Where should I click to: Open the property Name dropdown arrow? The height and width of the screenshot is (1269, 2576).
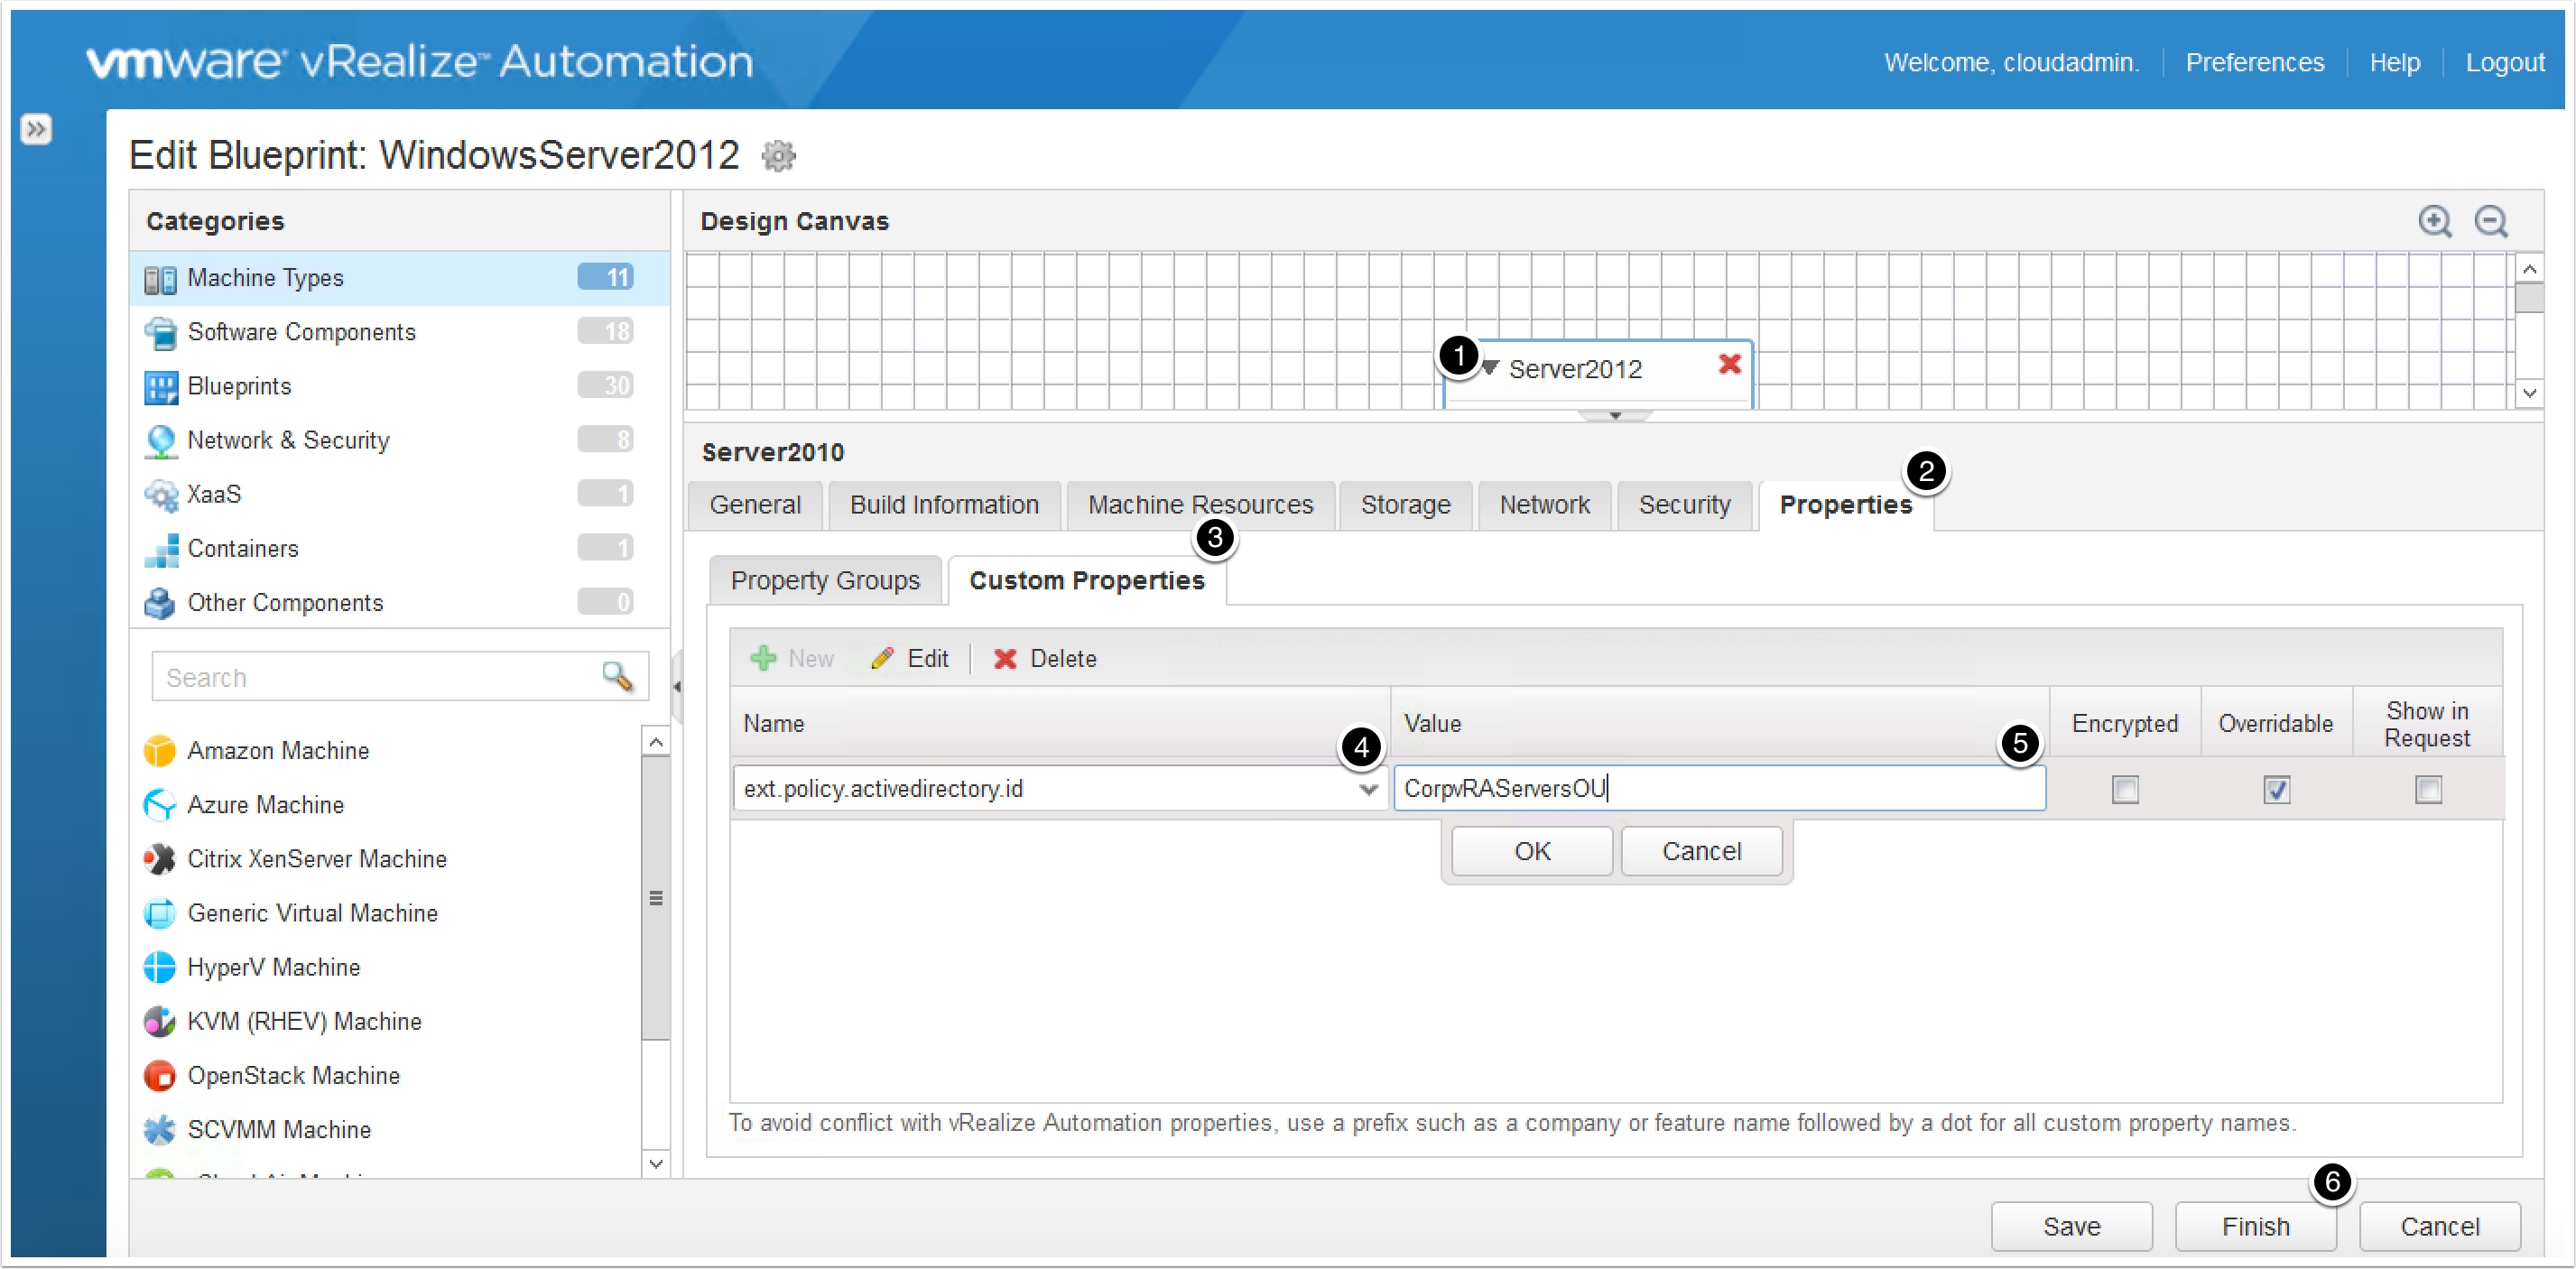click(x=1368, y=789)
